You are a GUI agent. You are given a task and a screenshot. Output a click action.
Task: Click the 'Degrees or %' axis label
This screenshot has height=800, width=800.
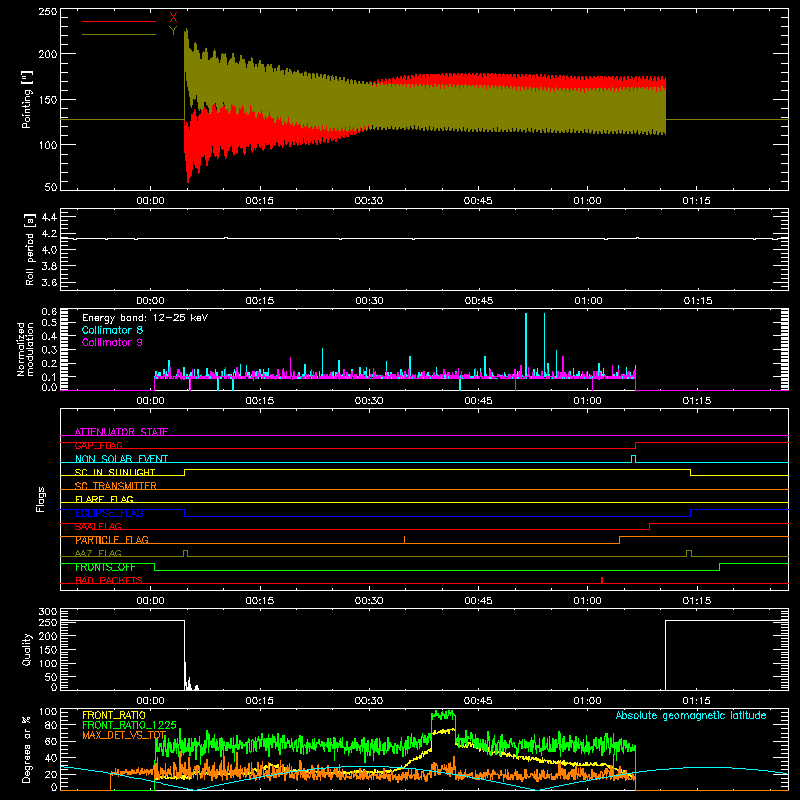coord(27,749)
